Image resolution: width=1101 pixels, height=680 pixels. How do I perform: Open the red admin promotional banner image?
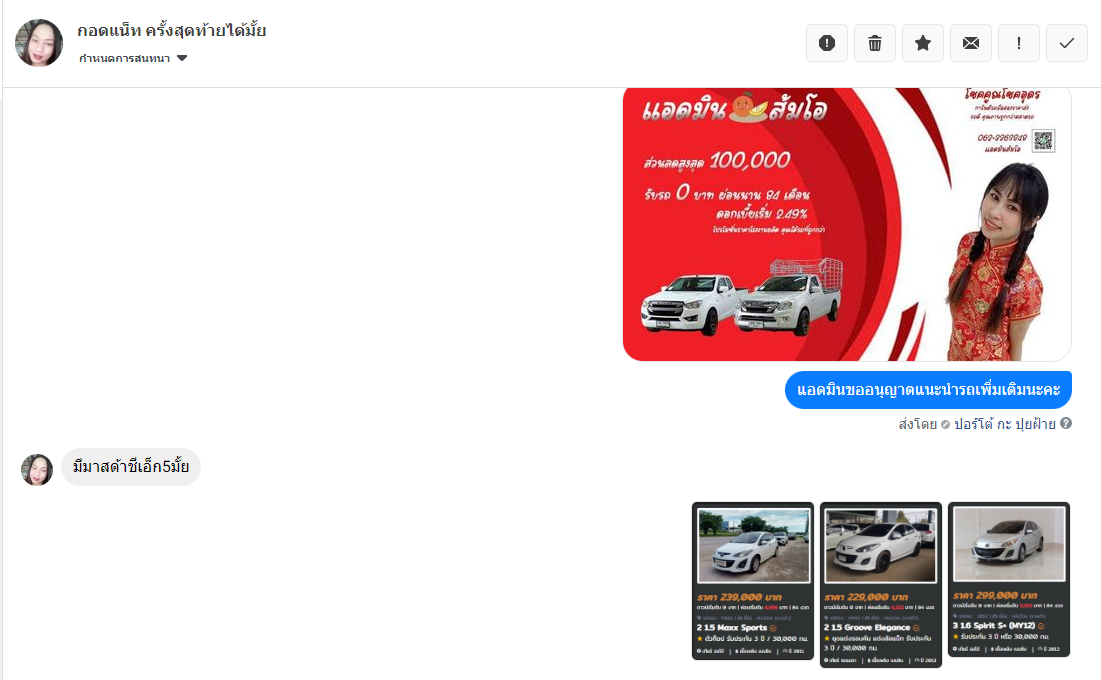point(847,224)
